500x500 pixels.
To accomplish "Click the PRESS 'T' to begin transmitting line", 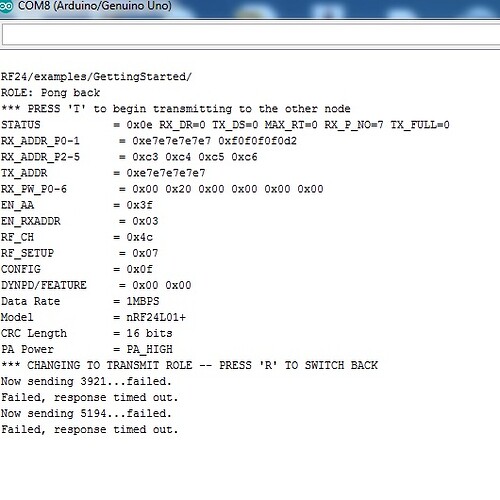I will point(176,109).
